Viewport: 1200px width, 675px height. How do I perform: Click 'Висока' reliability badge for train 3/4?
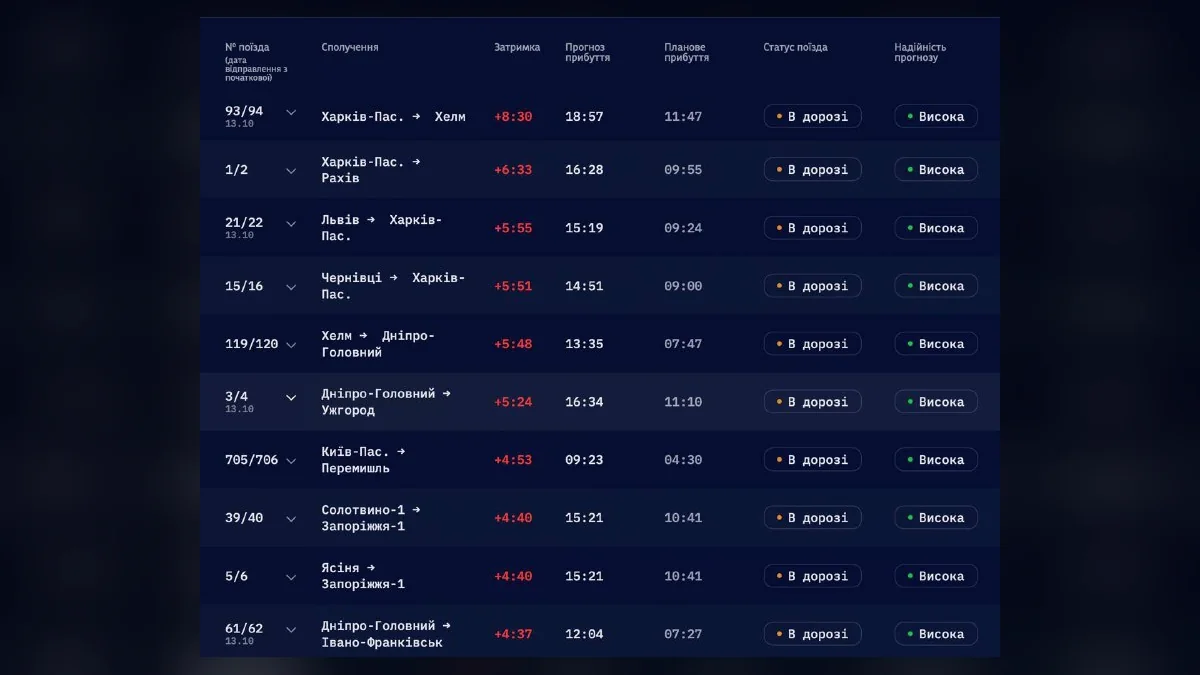pos(936,402)
